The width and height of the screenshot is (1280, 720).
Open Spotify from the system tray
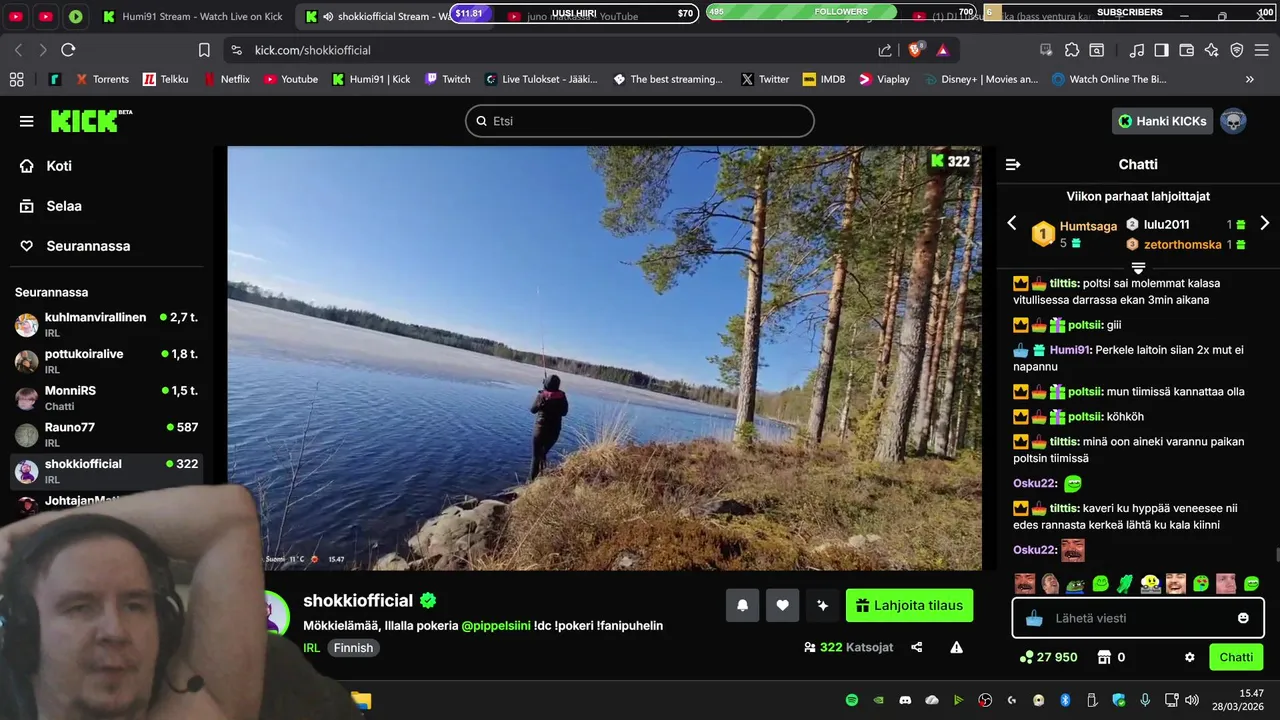pos(852,700)
